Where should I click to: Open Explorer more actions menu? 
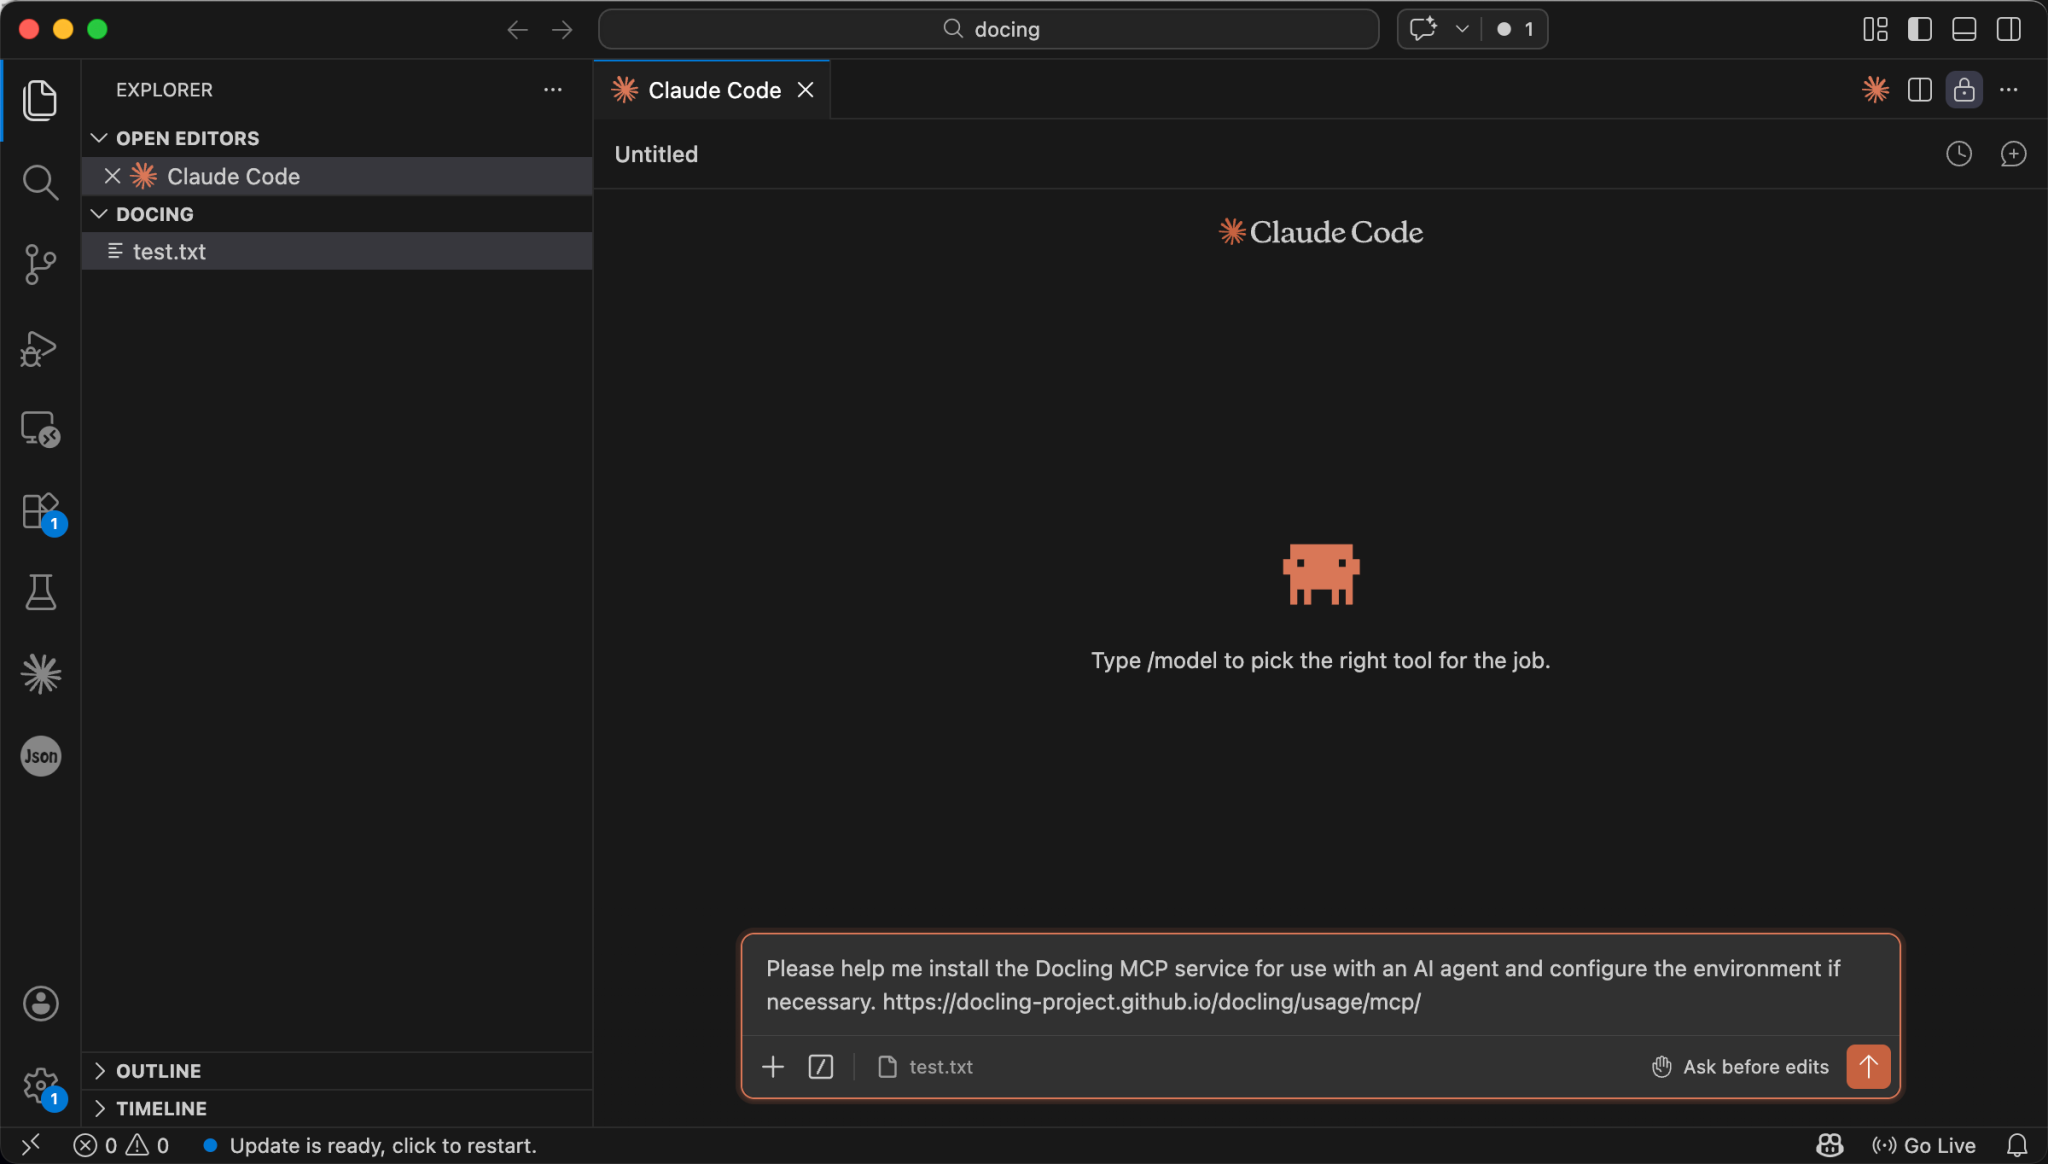tap(552, 90)
